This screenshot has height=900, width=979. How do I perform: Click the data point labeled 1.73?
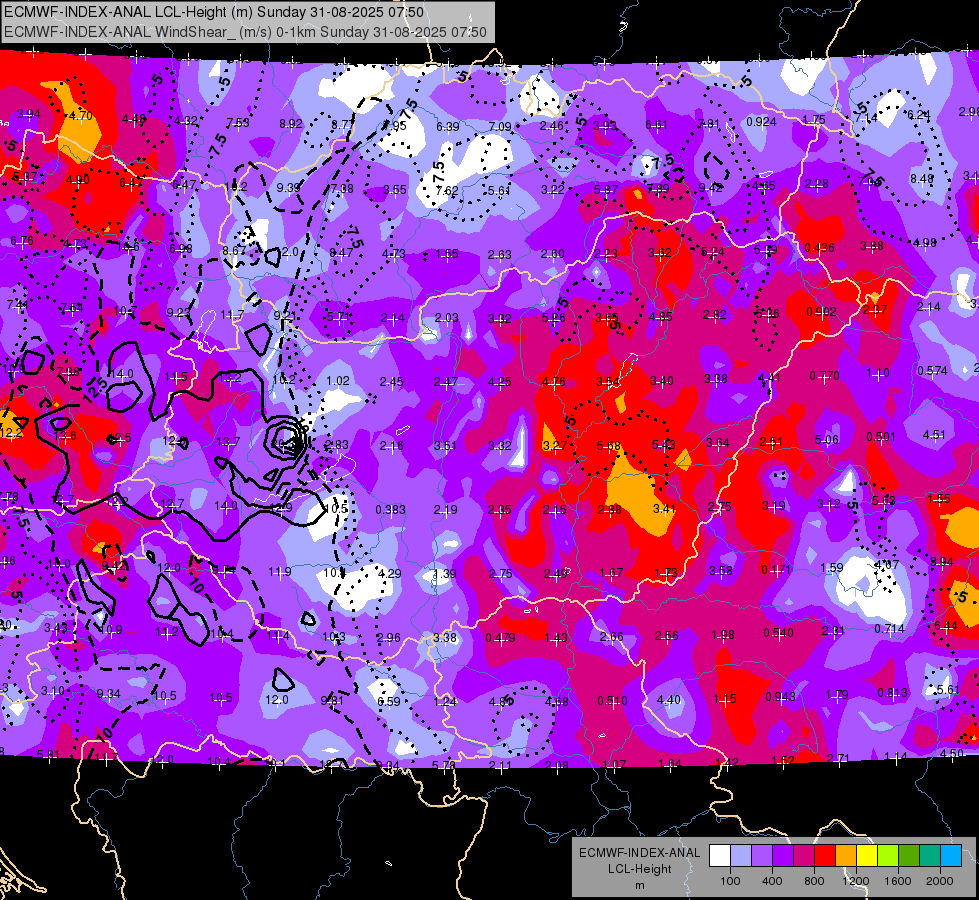click(x=666, y=572)
